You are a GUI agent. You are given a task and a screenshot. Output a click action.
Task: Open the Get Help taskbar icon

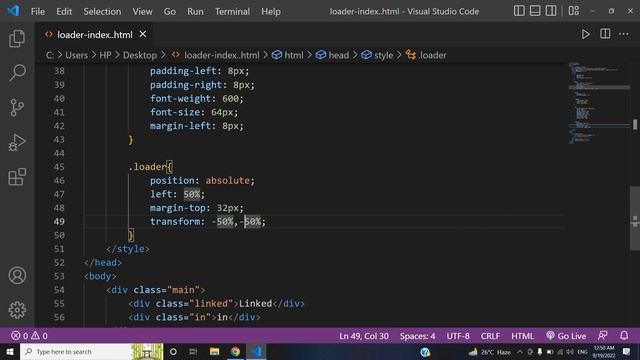pos(425,352)
